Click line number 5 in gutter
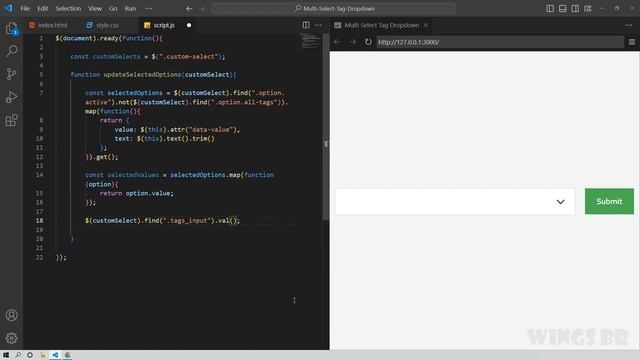This screenshot has height=360, width=640. [x=41, y=75]
